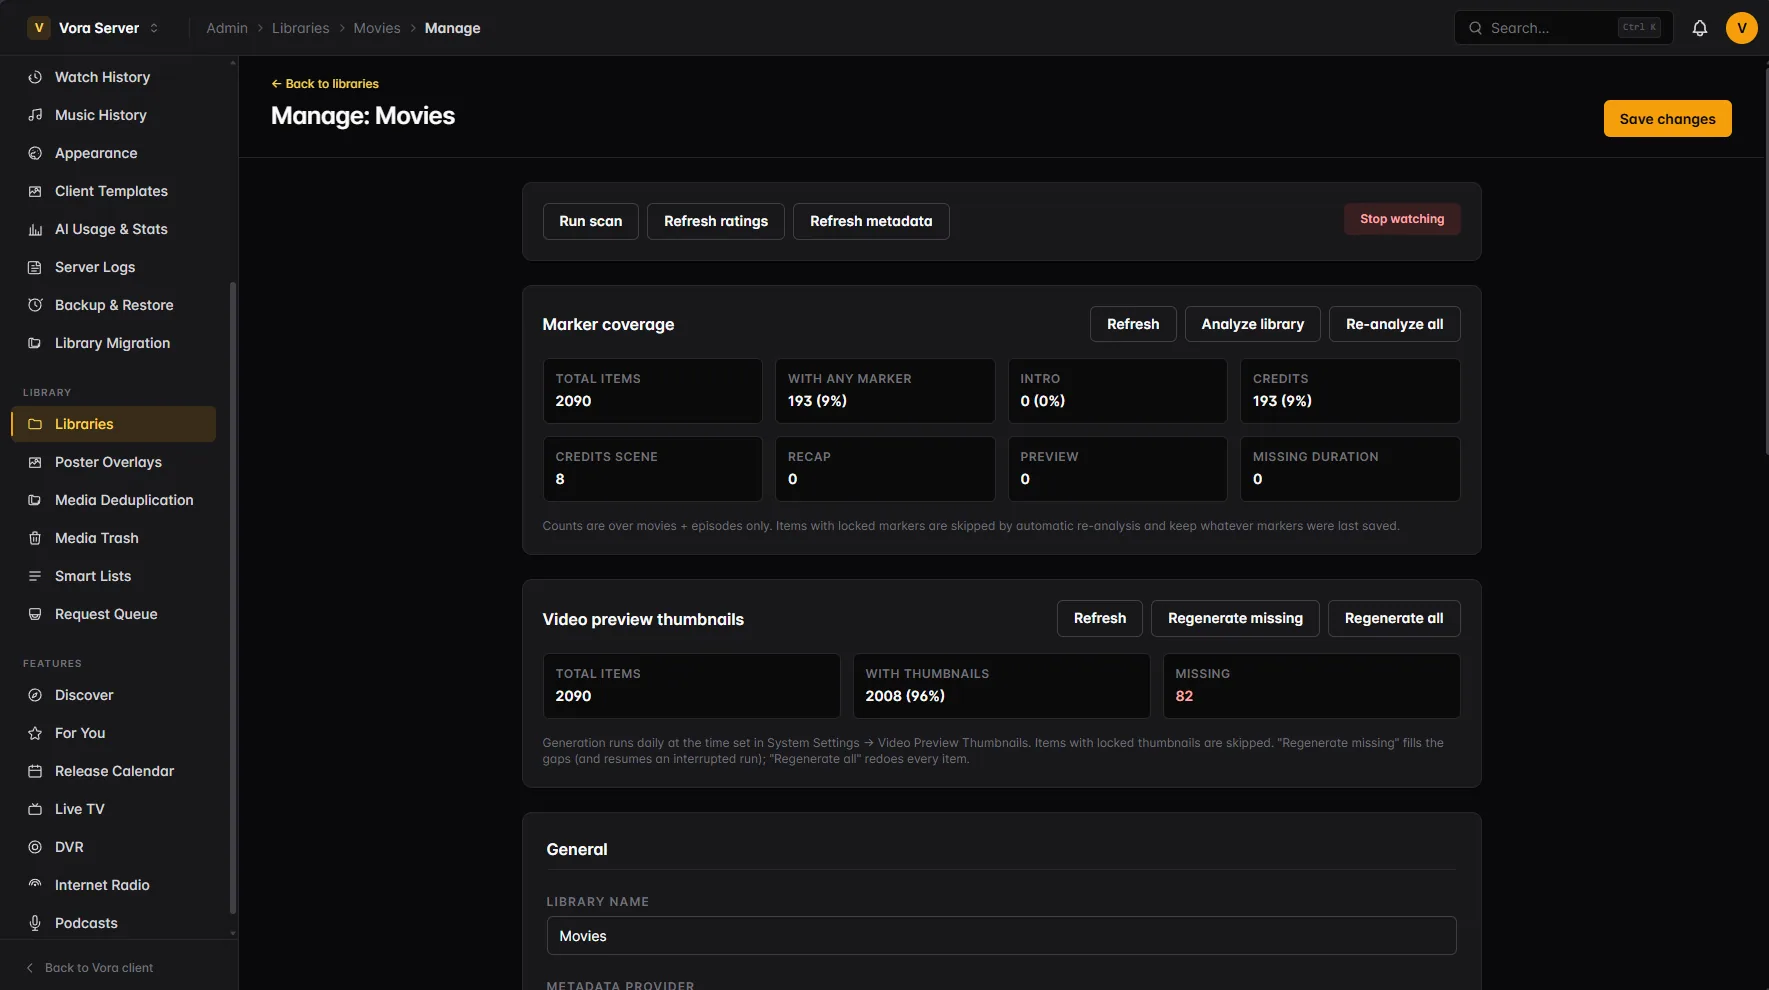Click the Release Calendar icon
The width and height of the screenshot is (1769, 990).
[x=35, y=771]
